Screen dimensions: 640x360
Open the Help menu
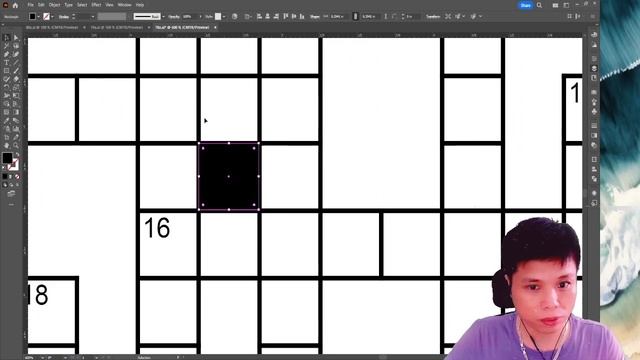[140, 5]
